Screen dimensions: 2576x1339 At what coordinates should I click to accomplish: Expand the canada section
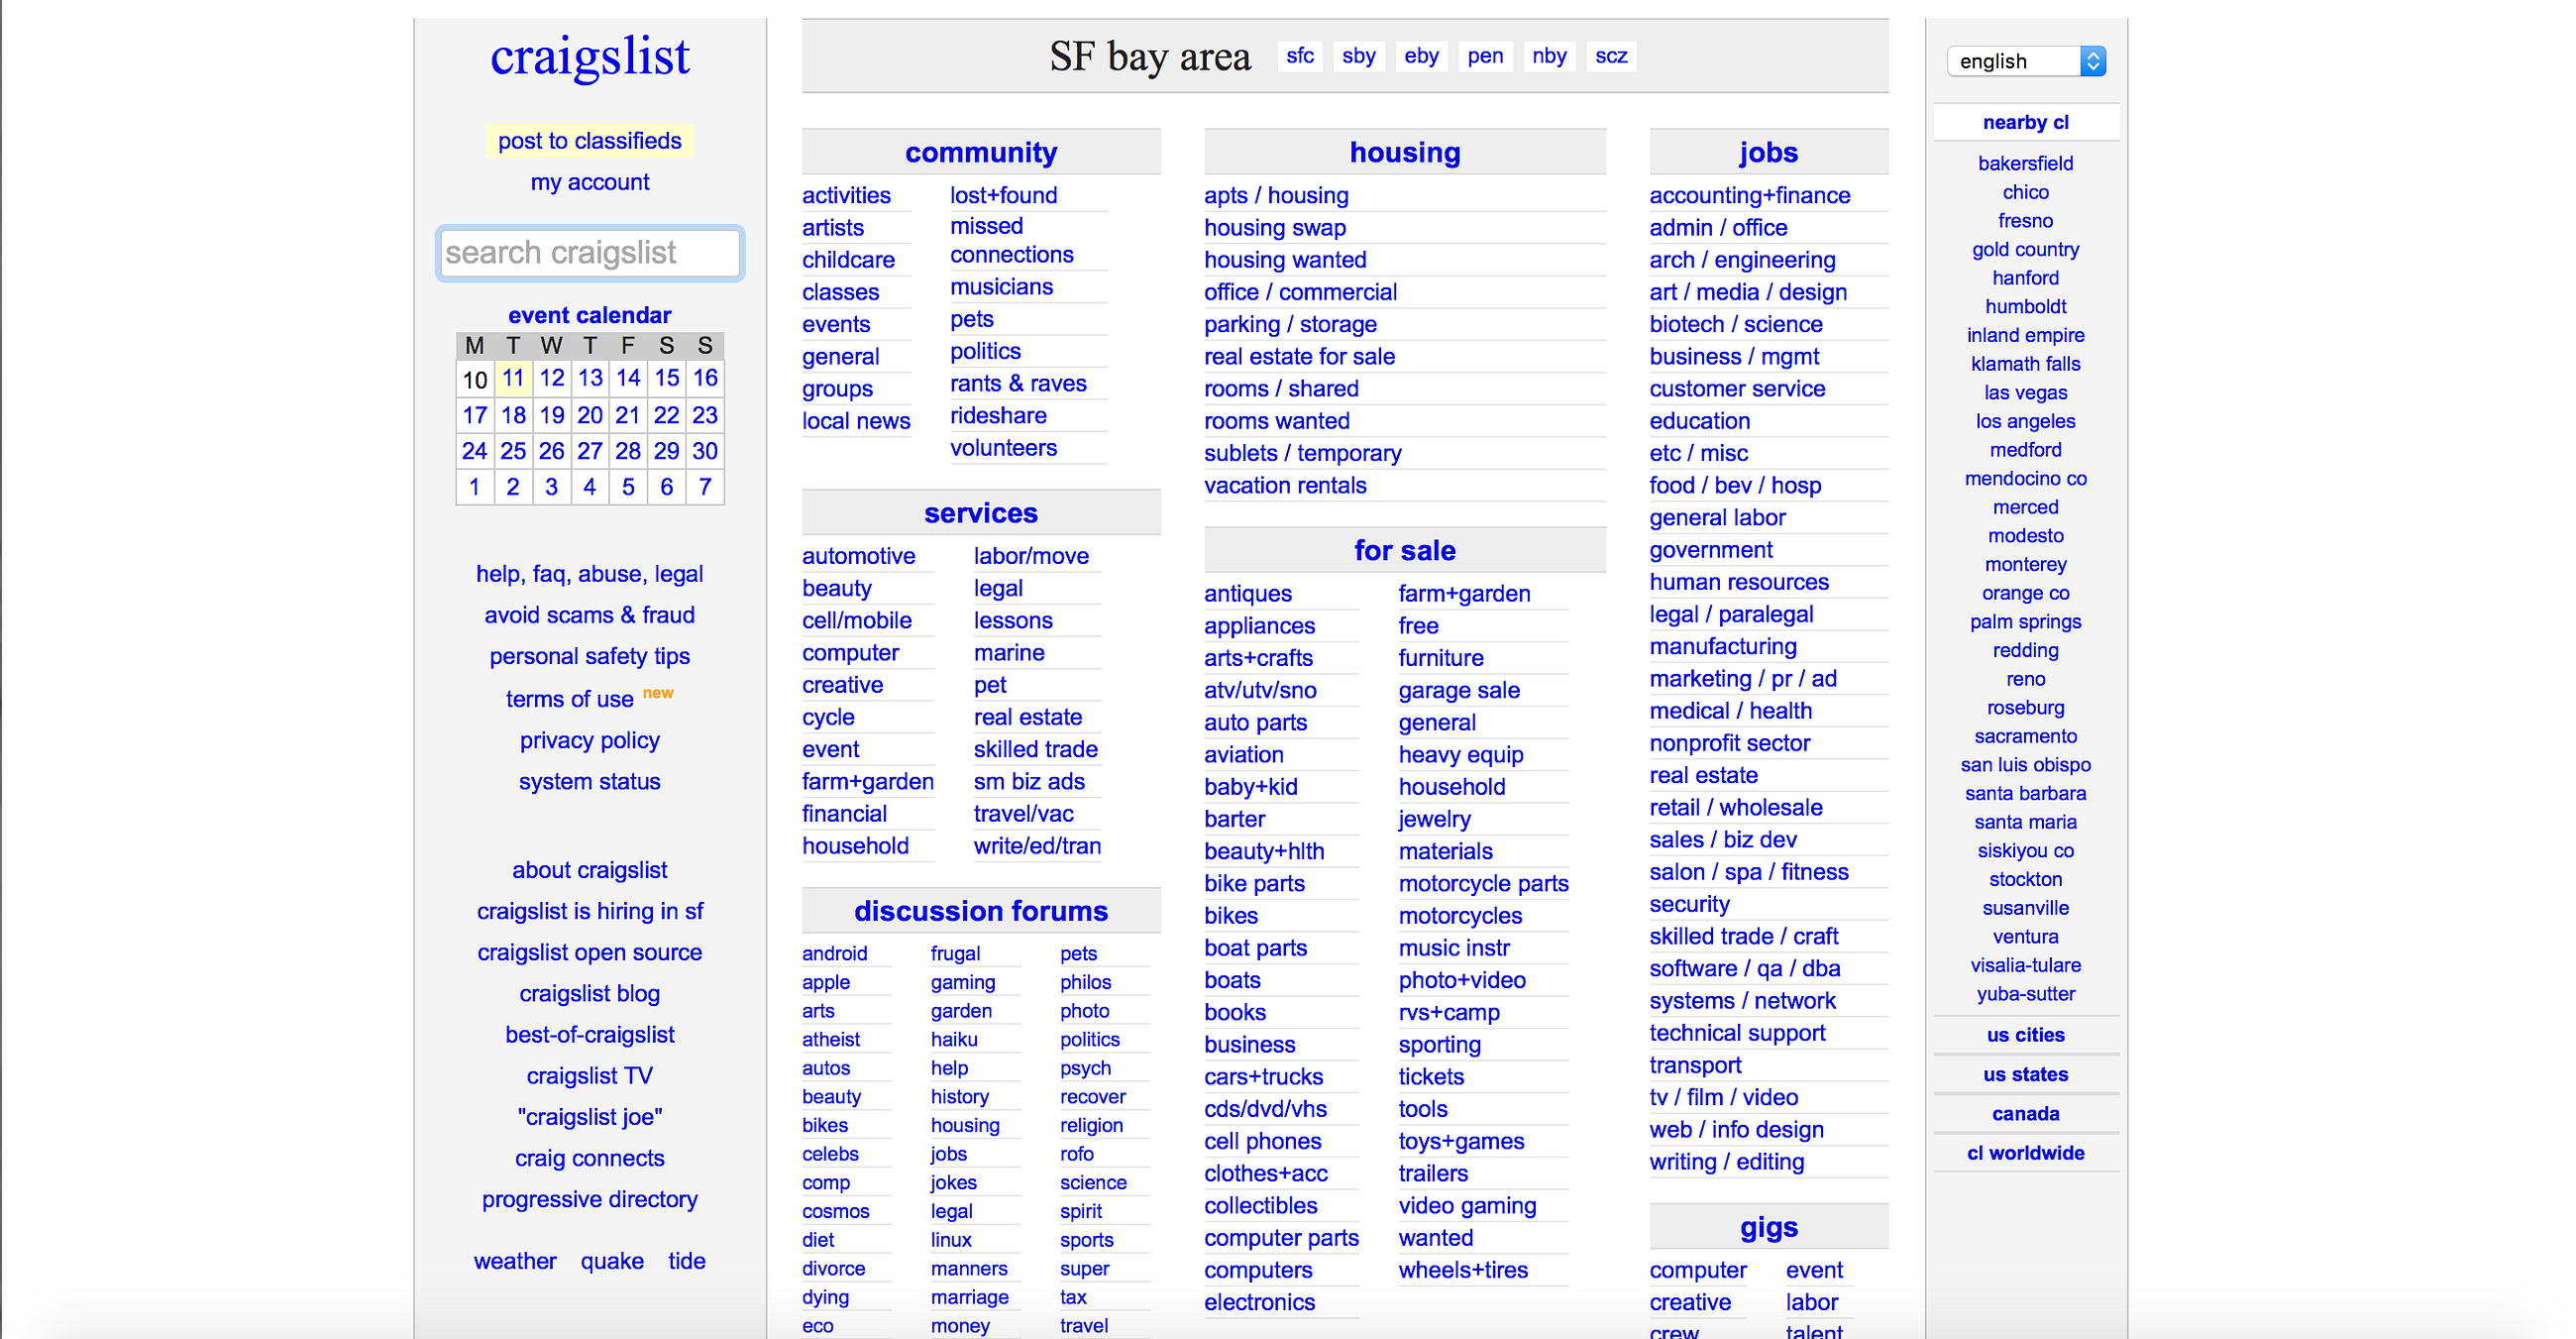[x=2025, y=1113]
